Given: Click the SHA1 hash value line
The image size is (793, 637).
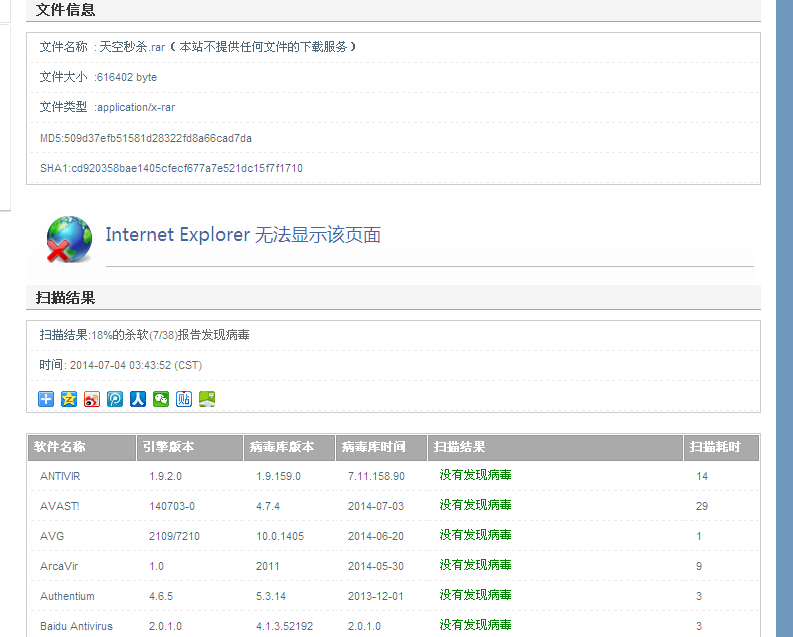Looking at the screenshot, I should point(171,168).
